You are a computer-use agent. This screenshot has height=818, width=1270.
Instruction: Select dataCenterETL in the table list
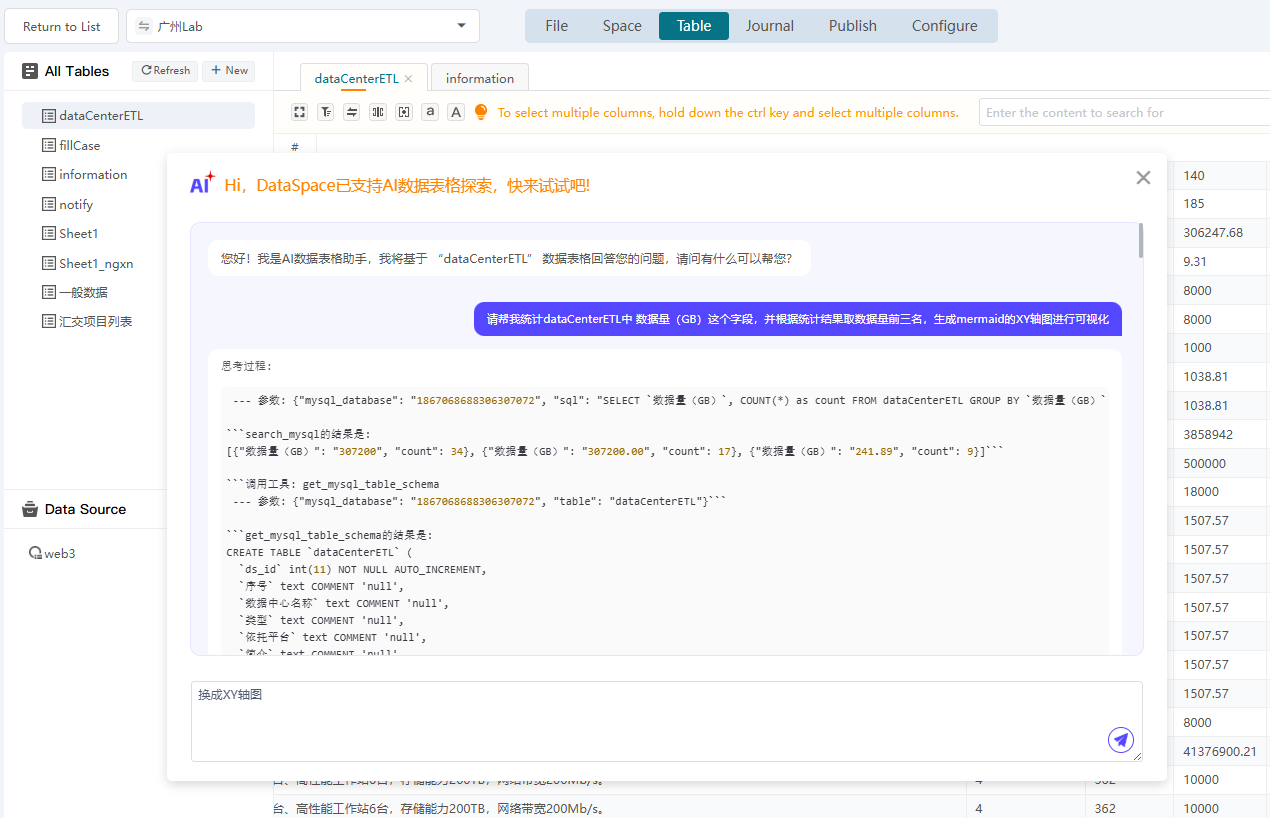pyautogui.click(x=138, y=115)
